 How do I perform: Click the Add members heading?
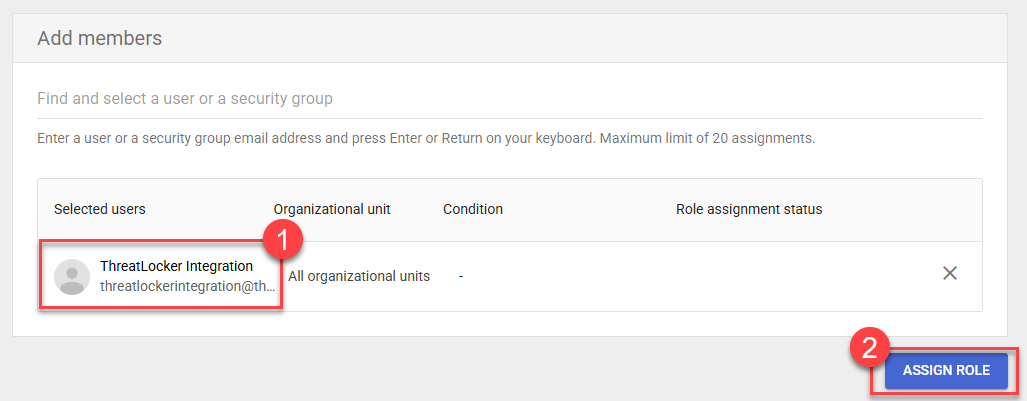(x=100, y=38)
